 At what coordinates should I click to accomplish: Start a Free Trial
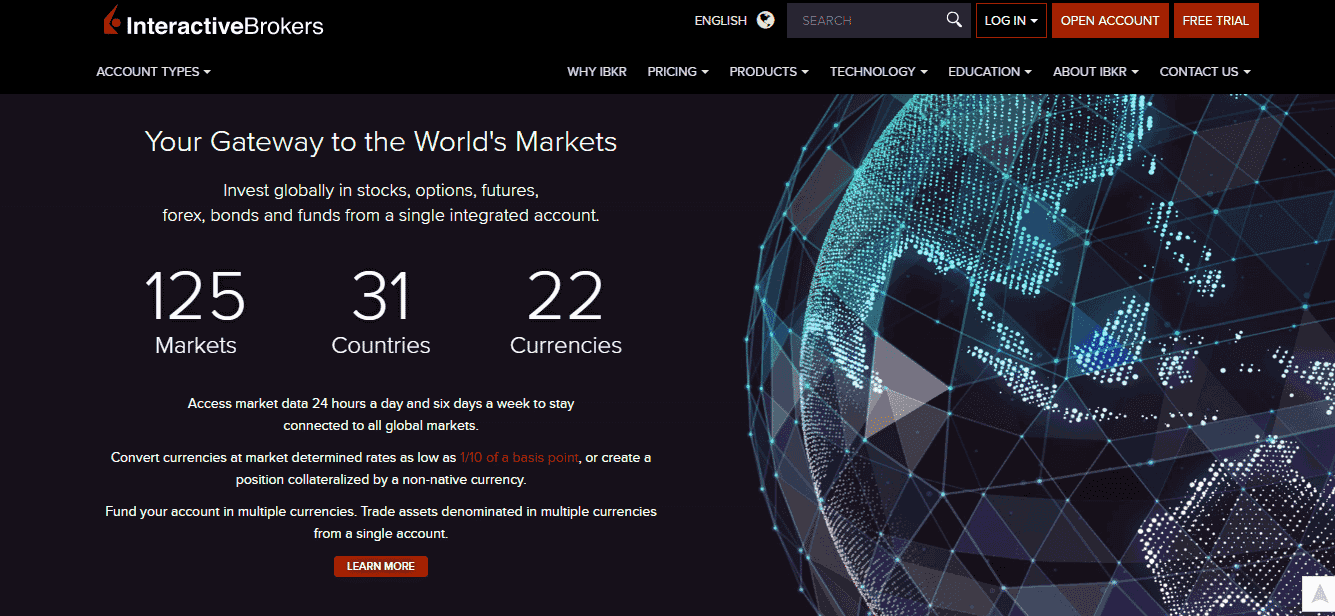tap(1216, 20)
